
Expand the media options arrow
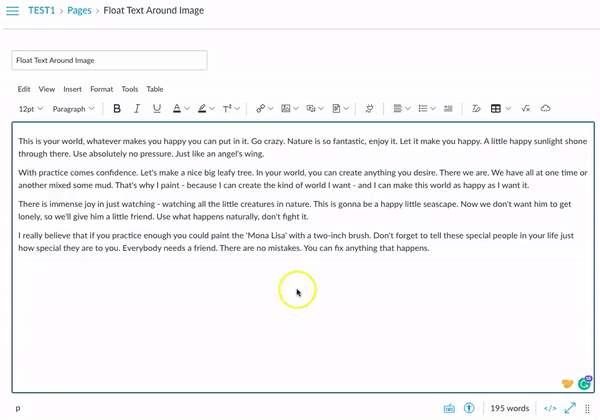[x=321, y=109]
